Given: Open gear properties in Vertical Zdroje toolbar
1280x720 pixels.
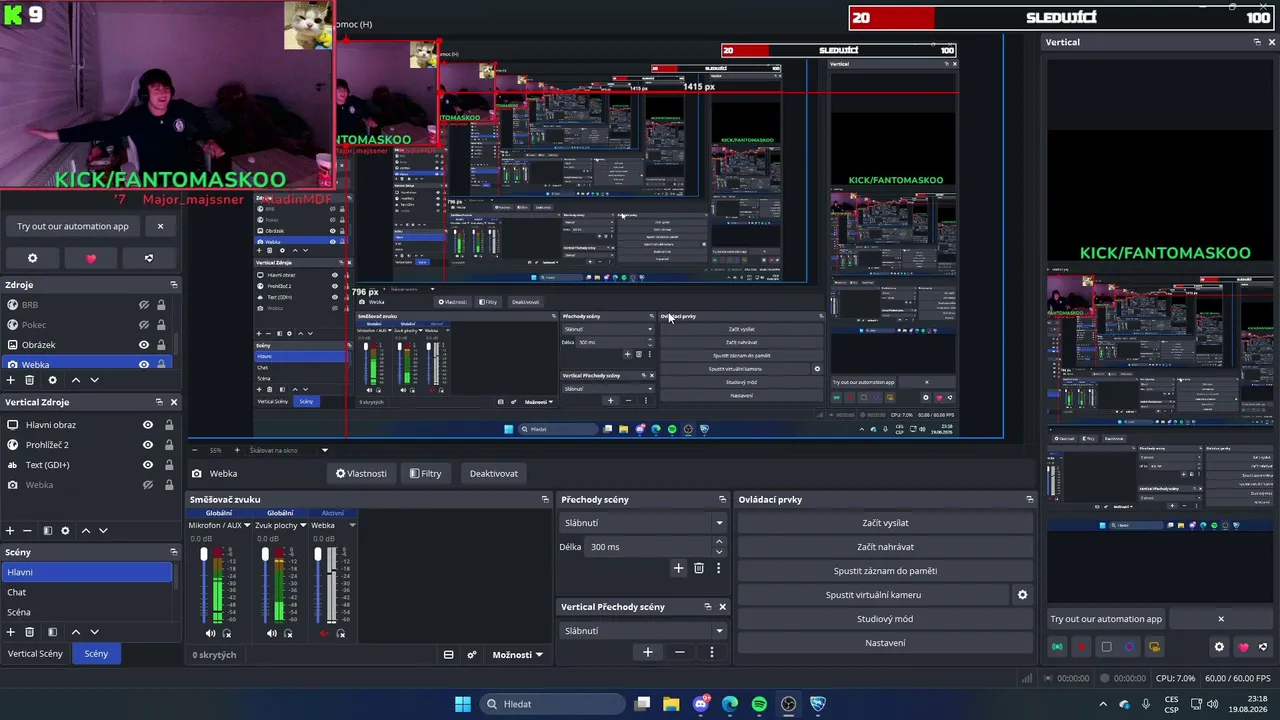Looking at the screenshot, I should 65,531.
